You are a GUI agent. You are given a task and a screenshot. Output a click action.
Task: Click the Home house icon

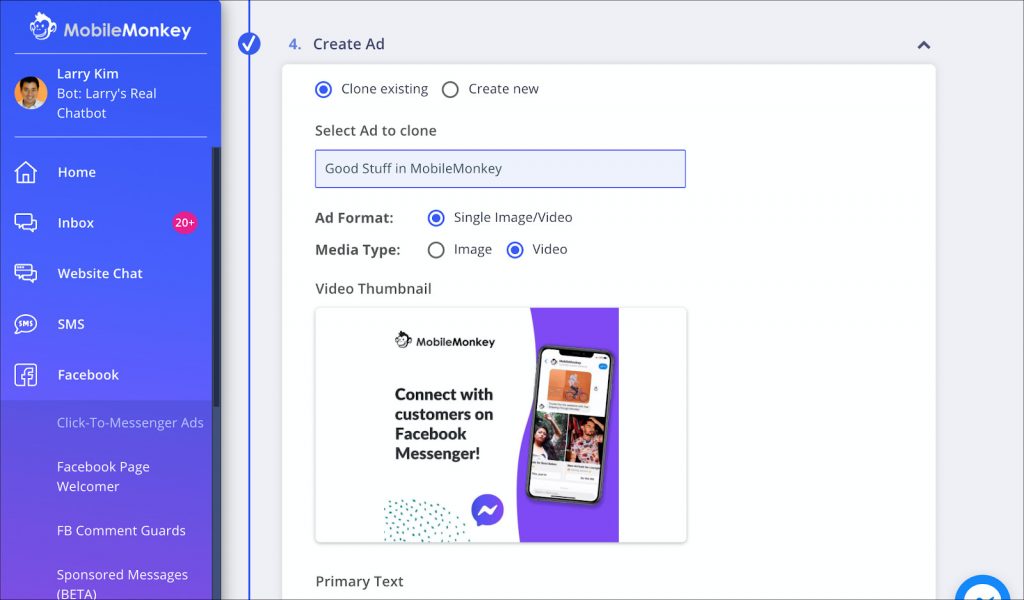25,172
